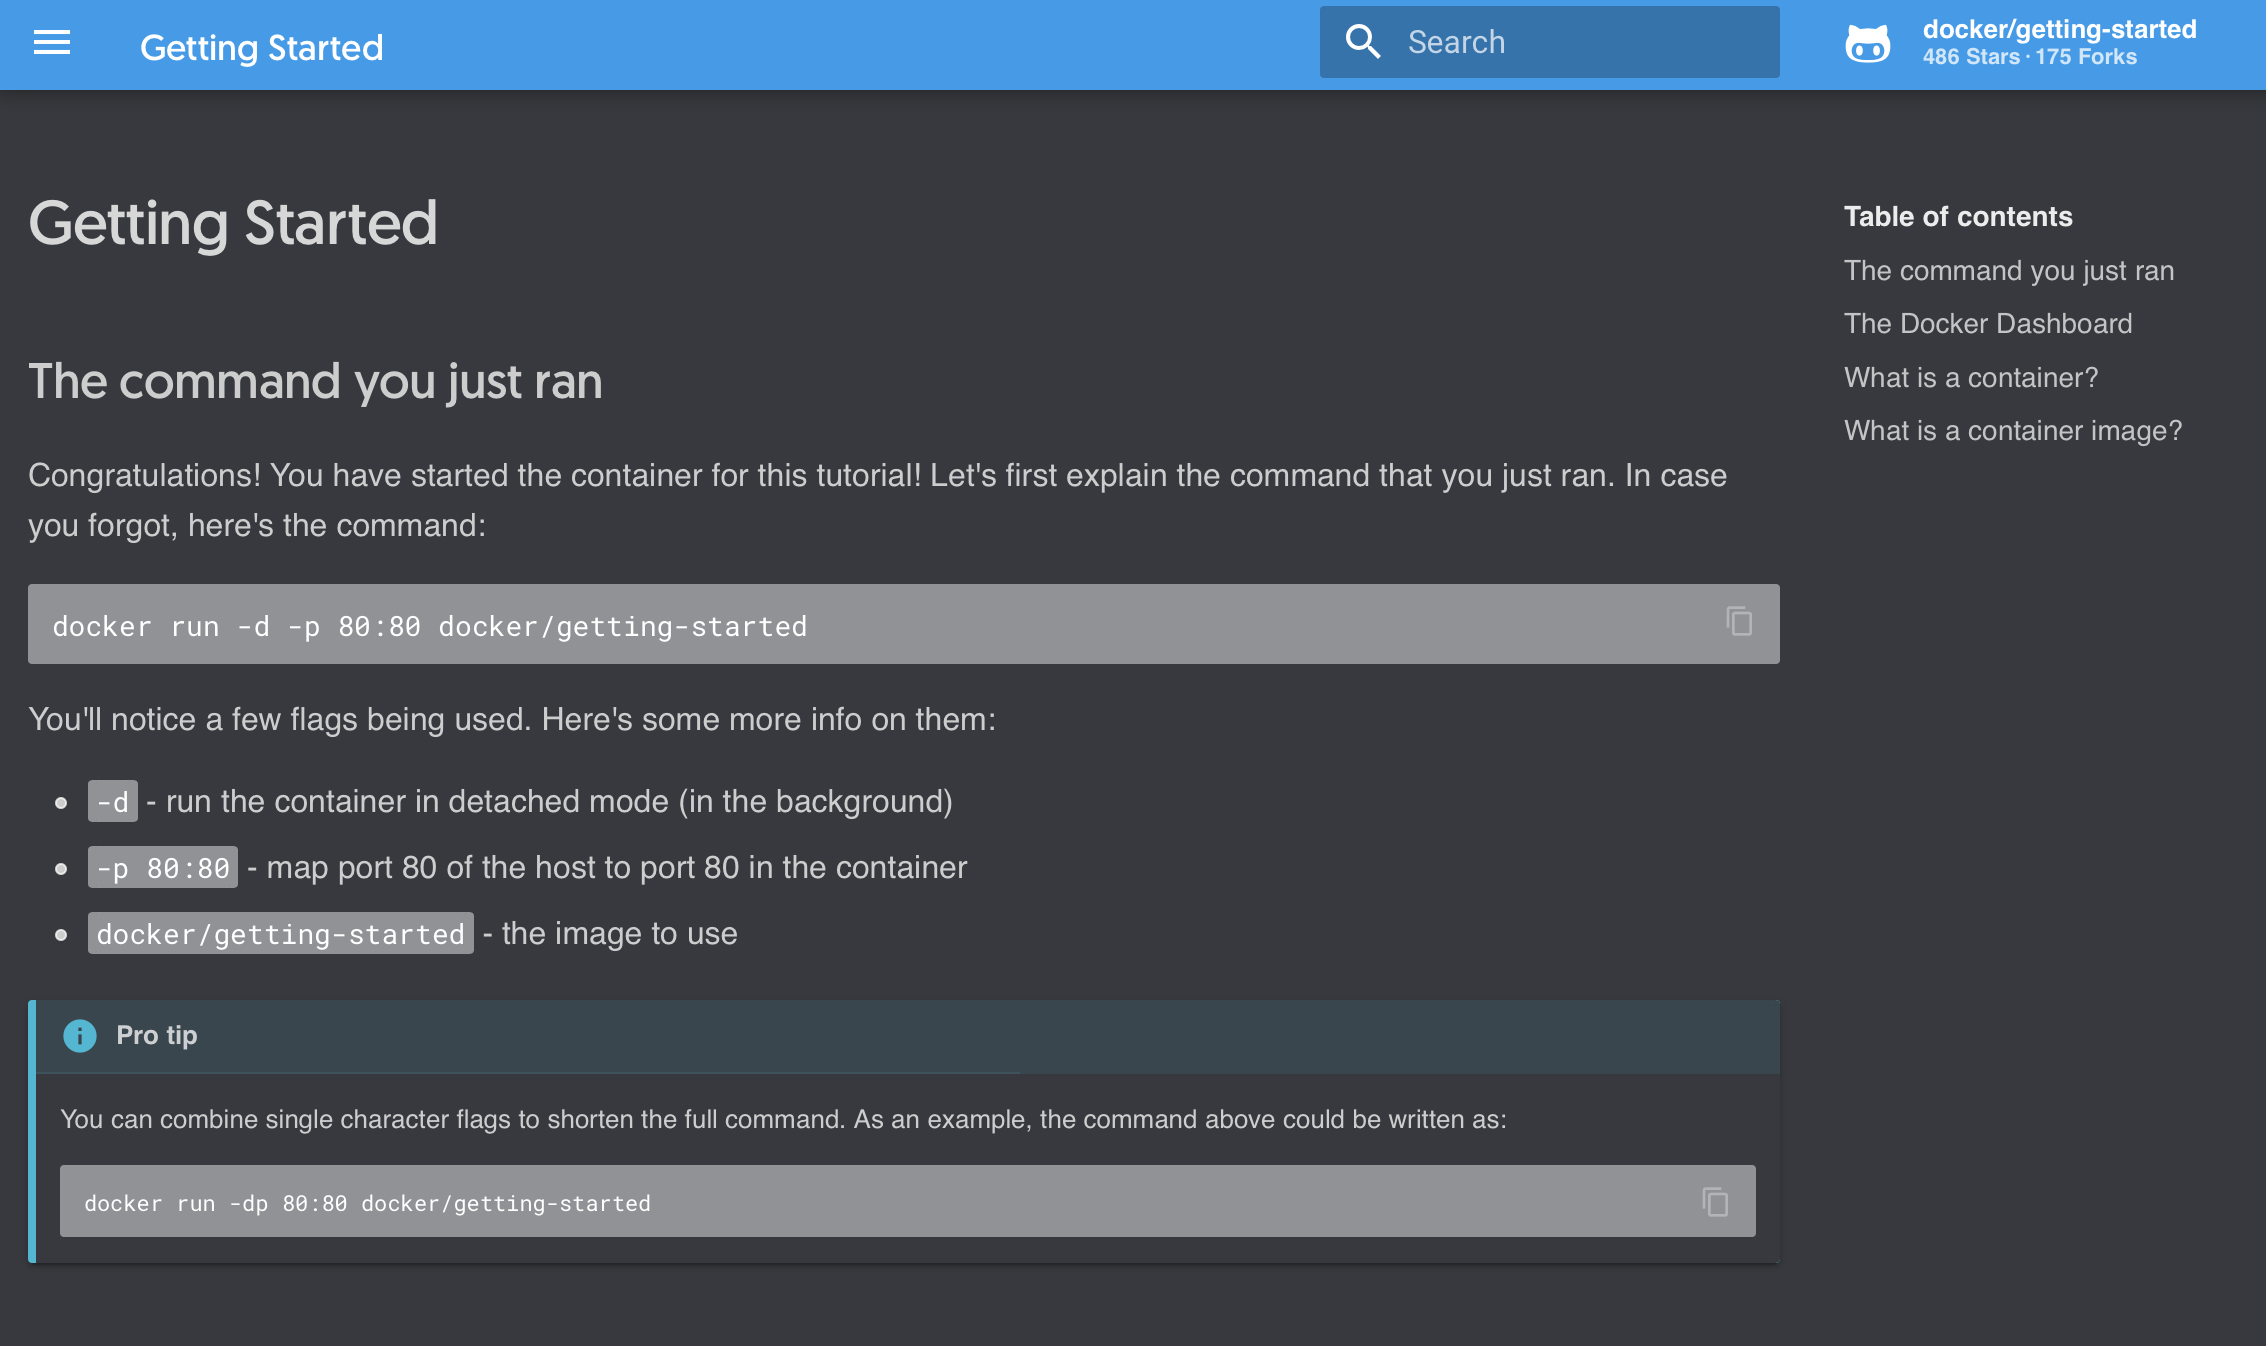Screen dimensions: 2266x1346
Task: Open the hamburger navigation menu
Action: pyautogui.click(x=52, y=43)
